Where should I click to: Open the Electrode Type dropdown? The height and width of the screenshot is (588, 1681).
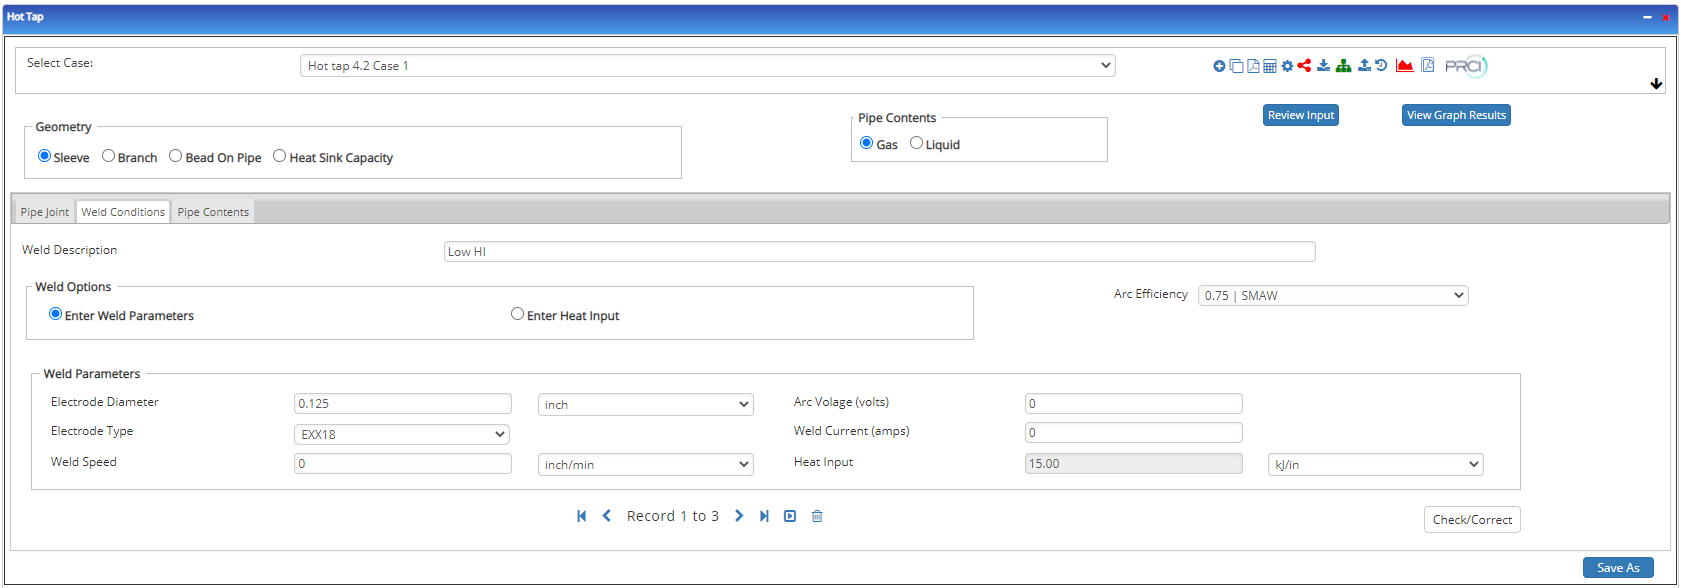click(402, 435)
